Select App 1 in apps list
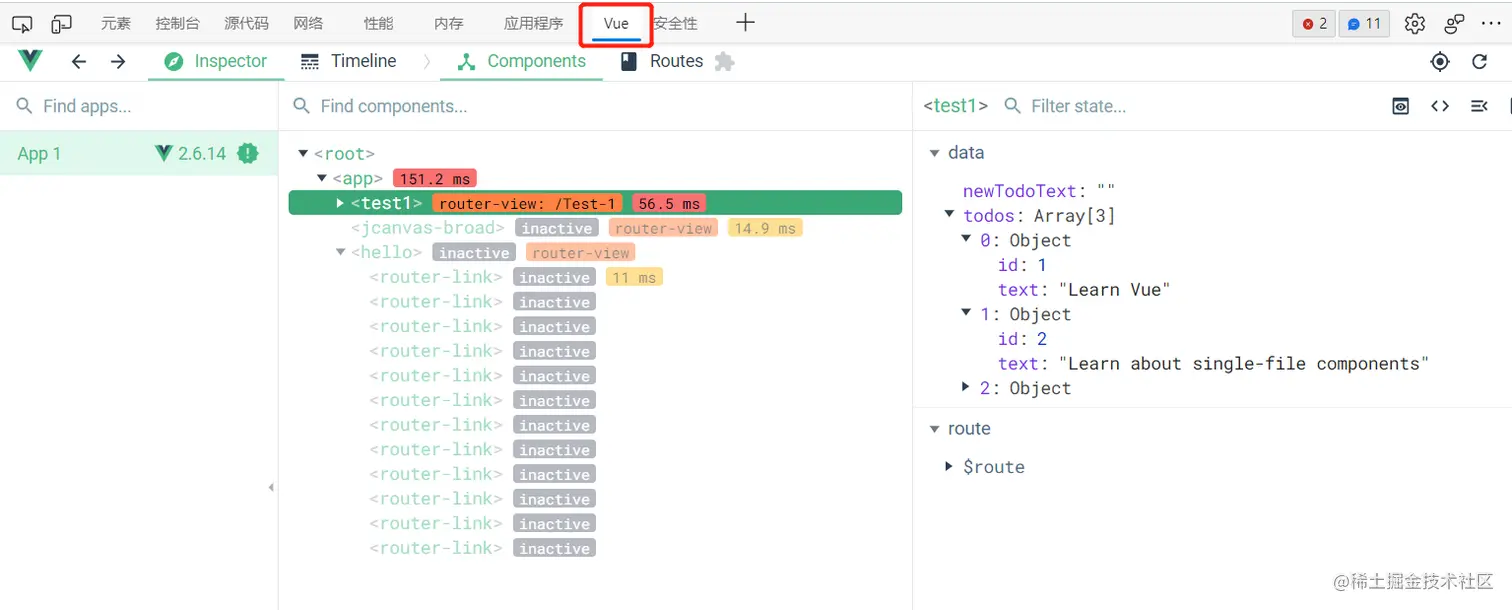 139,154
